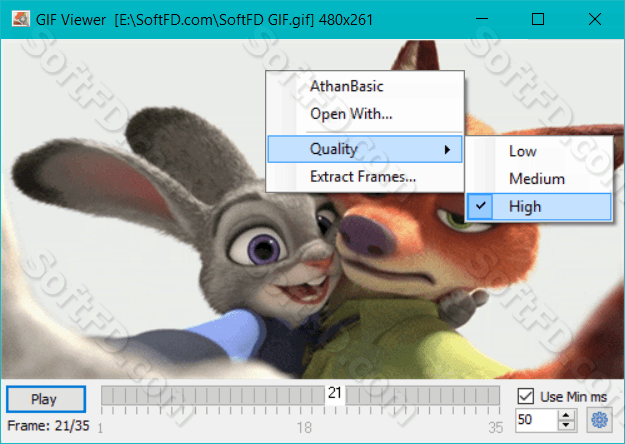Click the Play button
Viewport: 625px width, 444px height.
pyautogui.click(x=46, y=399)
